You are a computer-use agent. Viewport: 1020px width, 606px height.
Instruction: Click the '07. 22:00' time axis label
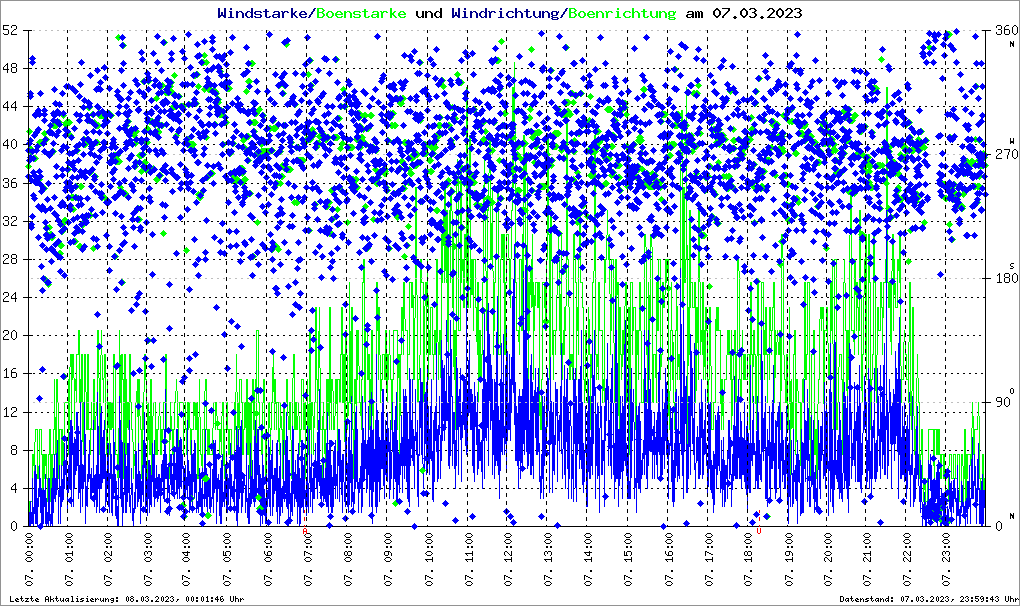[907, 559]
